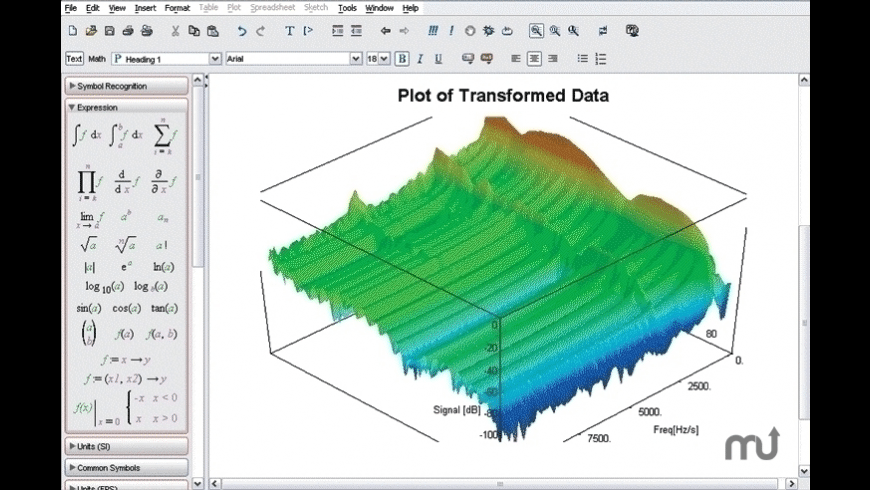Viewport: 870px width, 490px height.
Task: Open the Insert menu
Action: 145,8
